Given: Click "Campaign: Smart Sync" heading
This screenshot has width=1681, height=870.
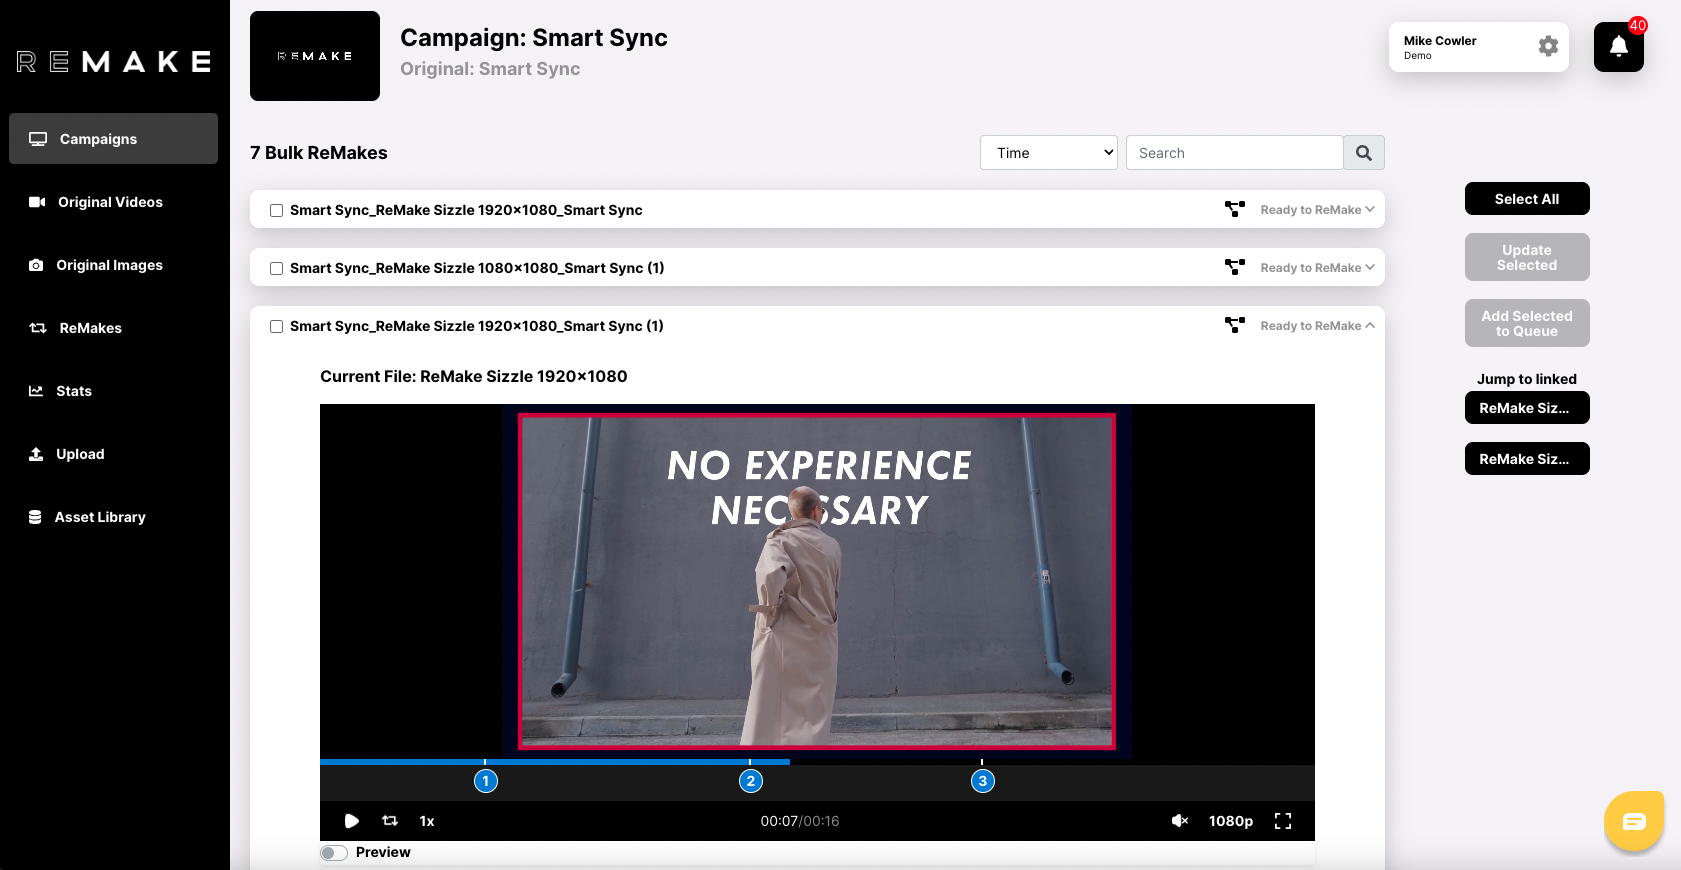Looking at the screenshot, I should pos(534,38).
